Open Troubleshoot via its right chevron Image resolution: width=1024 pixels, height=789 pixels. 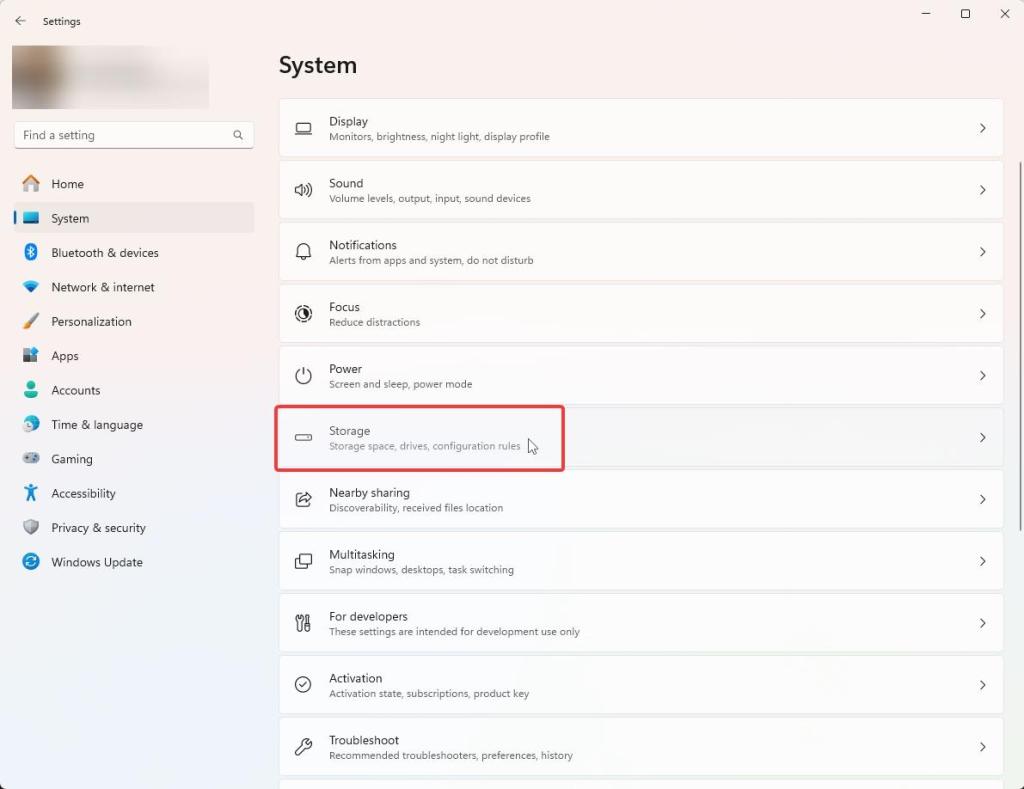coord(982,747)
